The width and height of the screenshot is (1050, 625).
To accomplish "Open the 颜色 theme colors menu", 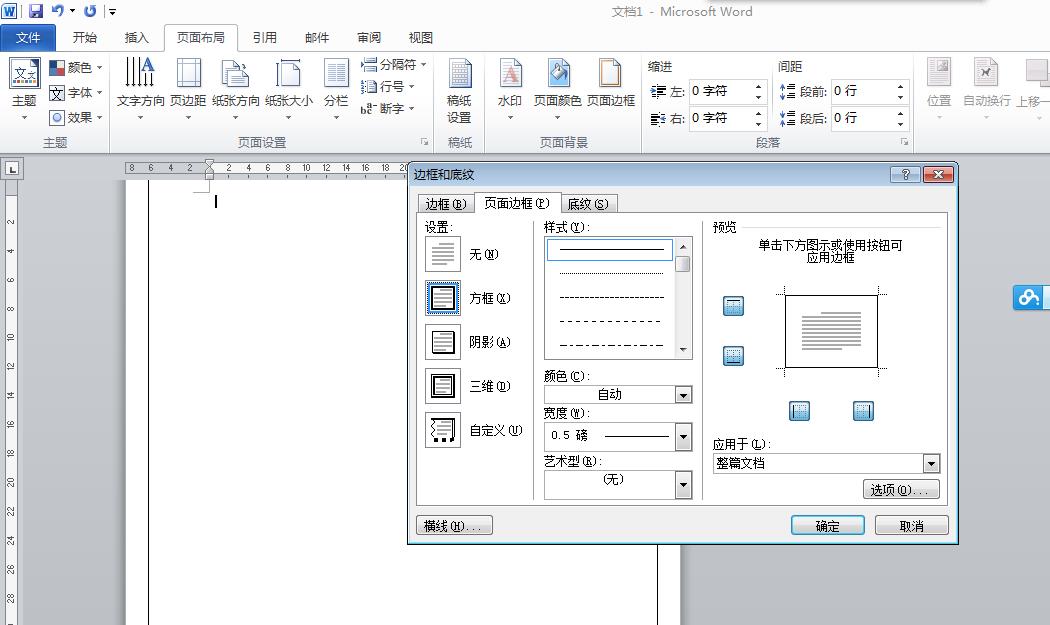I will pos(76,67).
